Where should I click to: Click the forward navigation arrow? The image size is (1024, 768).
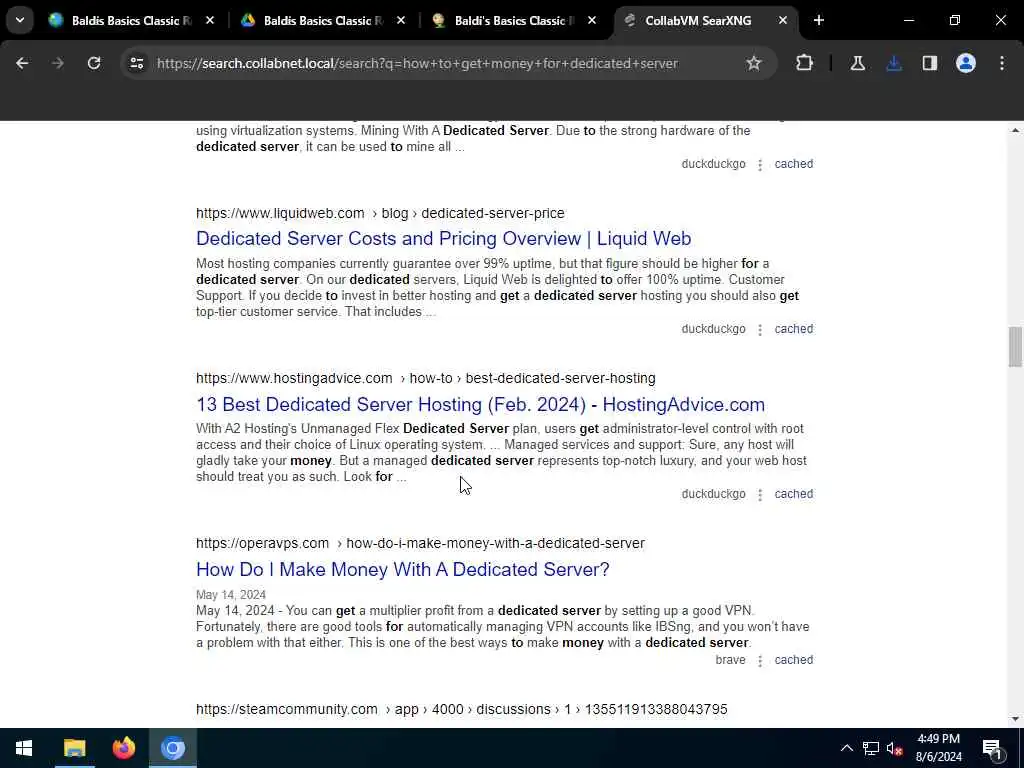[57, 63]
